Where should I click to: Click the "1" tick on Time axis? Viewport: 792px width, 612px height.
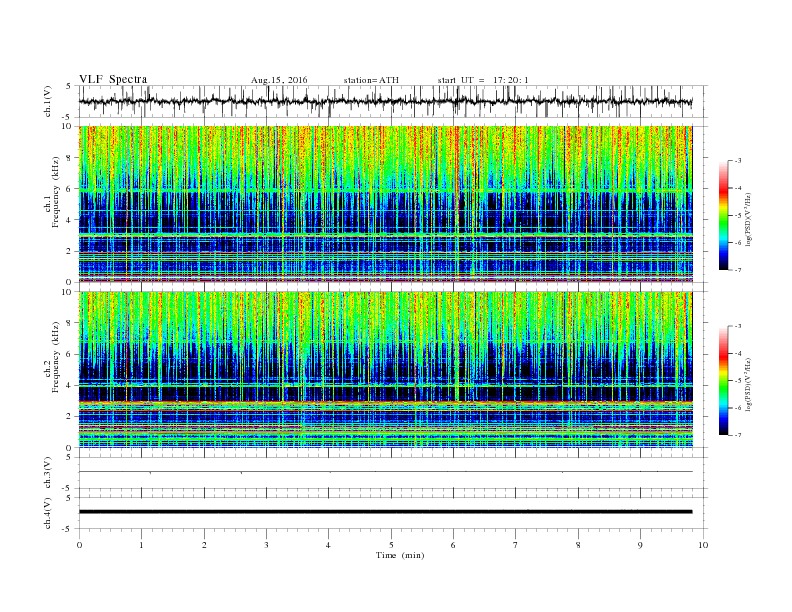(x=141, y=545)
